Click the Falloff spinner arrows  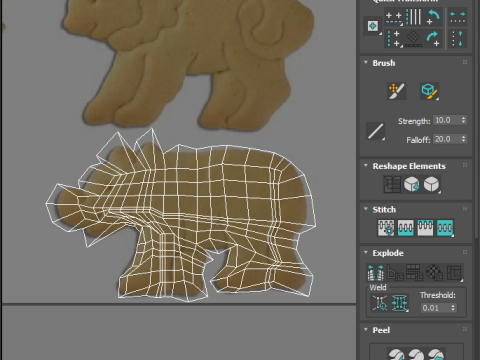pyautogui.click(x=464, y=139)
